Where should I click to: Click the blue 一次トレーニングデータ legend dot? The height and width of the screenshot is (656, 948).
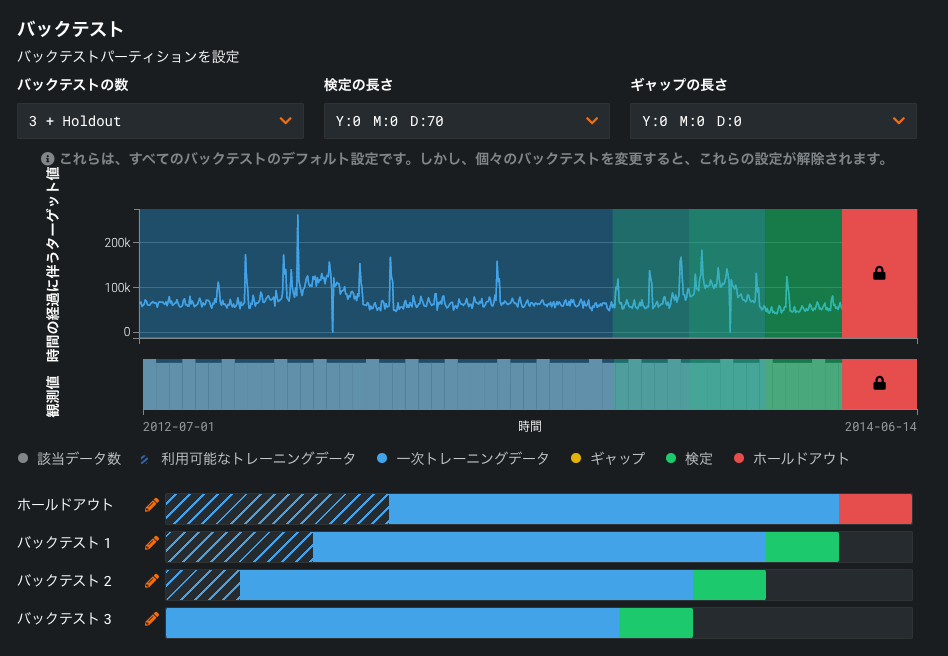(x=382, y=459)
